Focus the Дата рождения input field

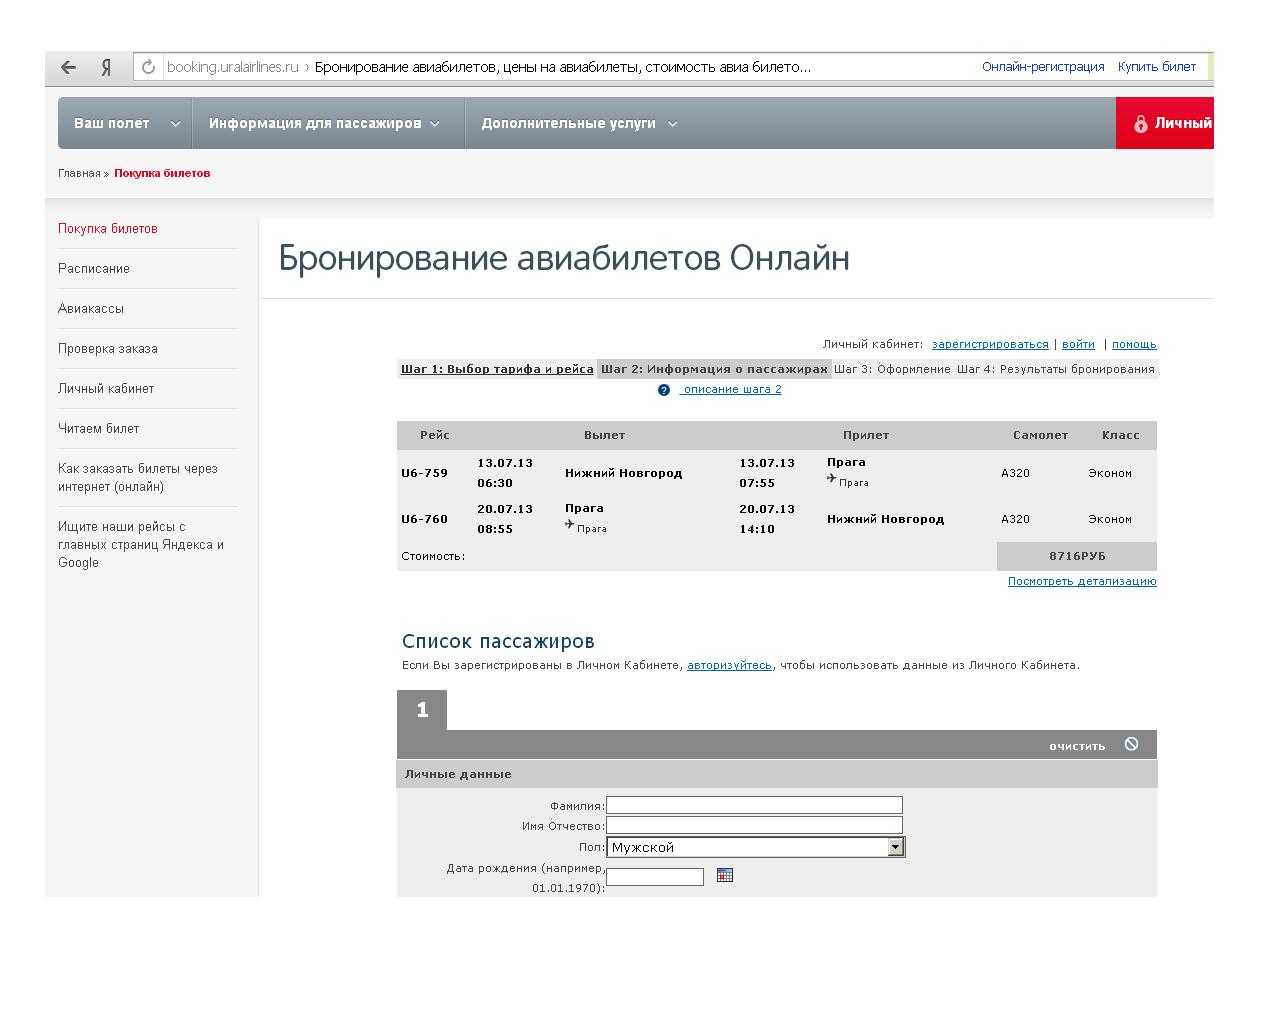coord(655,877)
